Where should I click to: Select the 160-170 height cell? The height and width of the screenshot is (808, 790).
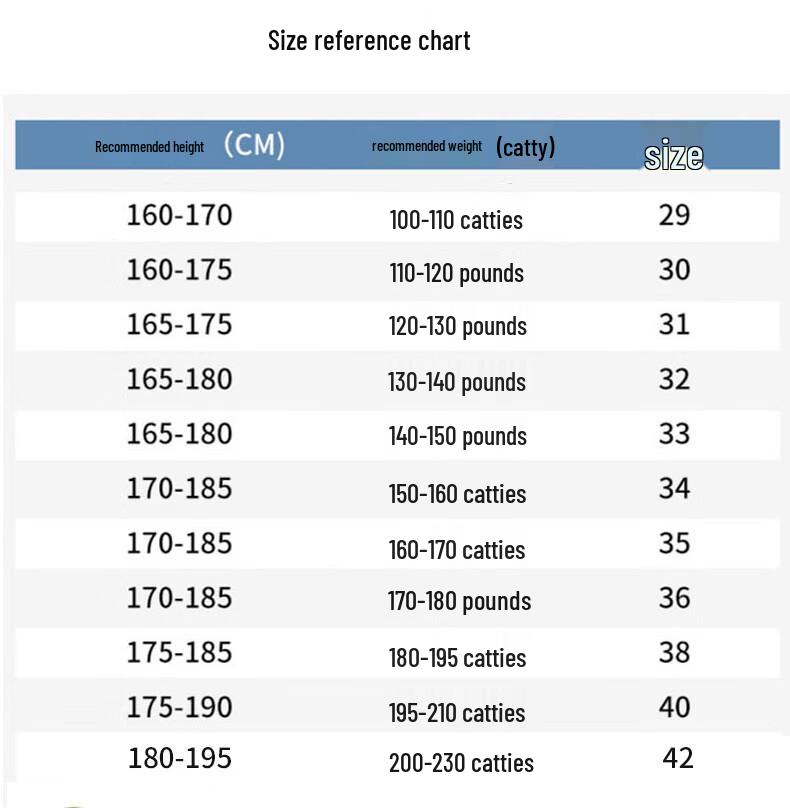tap(179, 215)
